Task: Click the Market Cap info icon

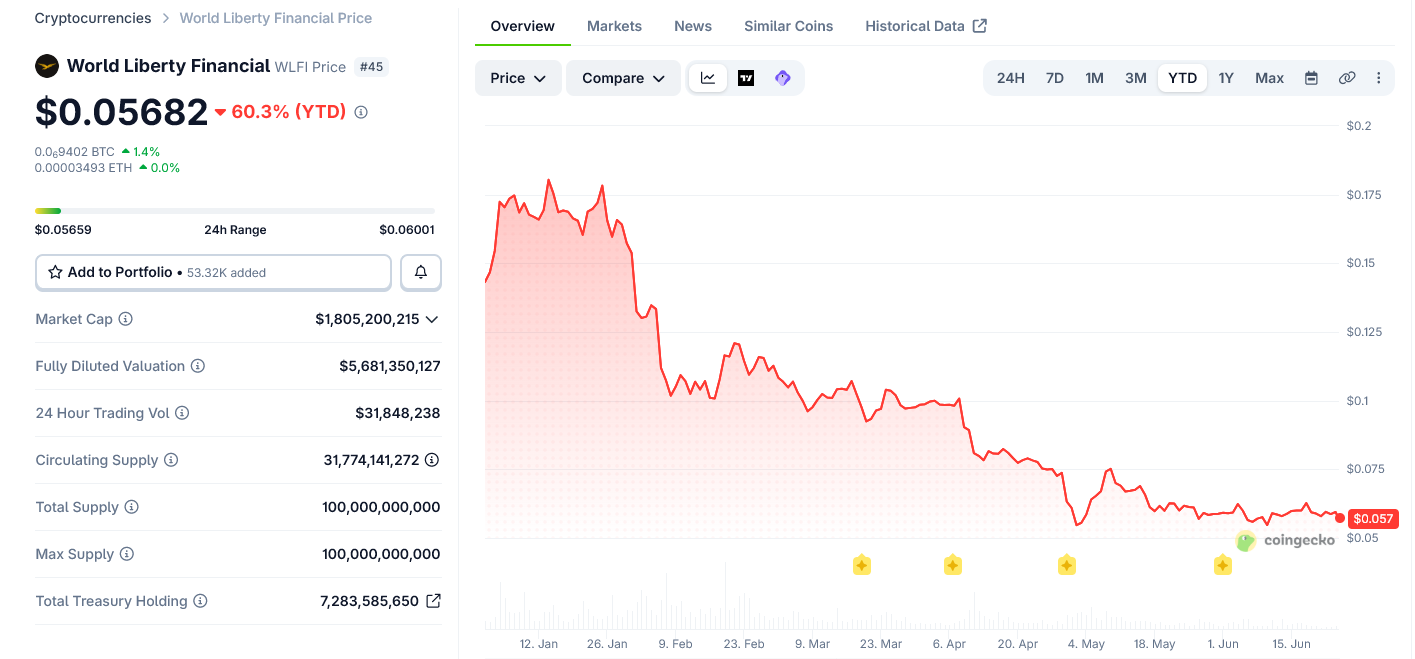Action: click(x=126, y=319)
